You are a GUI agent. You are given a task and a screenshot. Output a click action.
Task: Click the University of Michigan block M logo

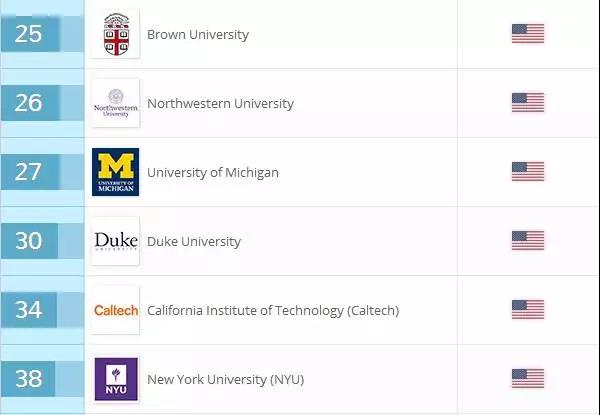pos(116,172)
